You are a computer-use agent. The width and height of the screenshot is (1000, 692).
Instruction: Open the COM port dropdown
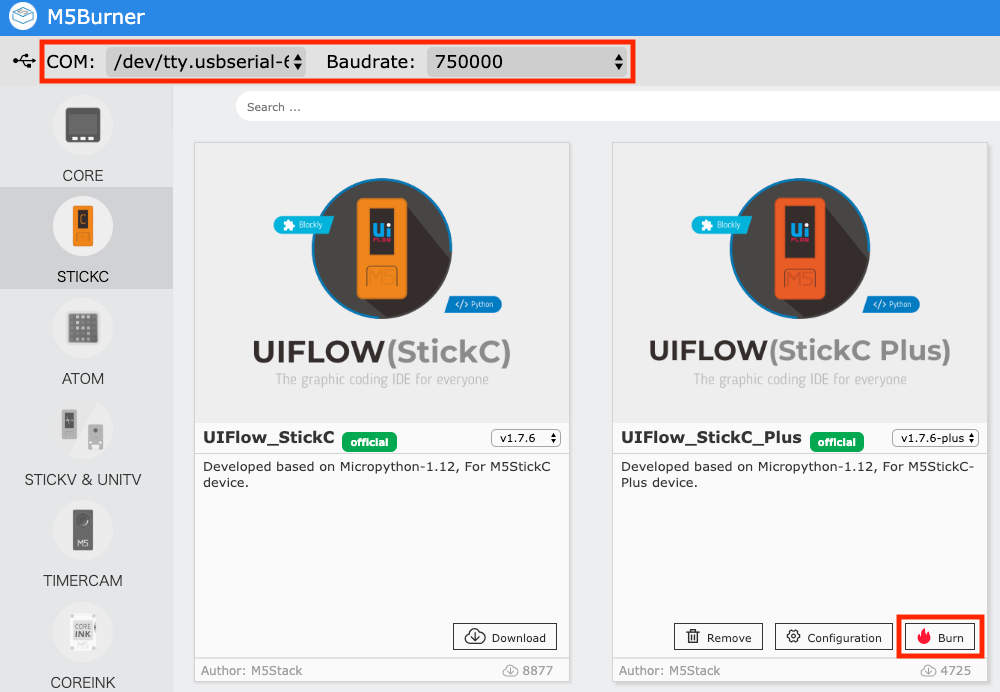(206, 62)
